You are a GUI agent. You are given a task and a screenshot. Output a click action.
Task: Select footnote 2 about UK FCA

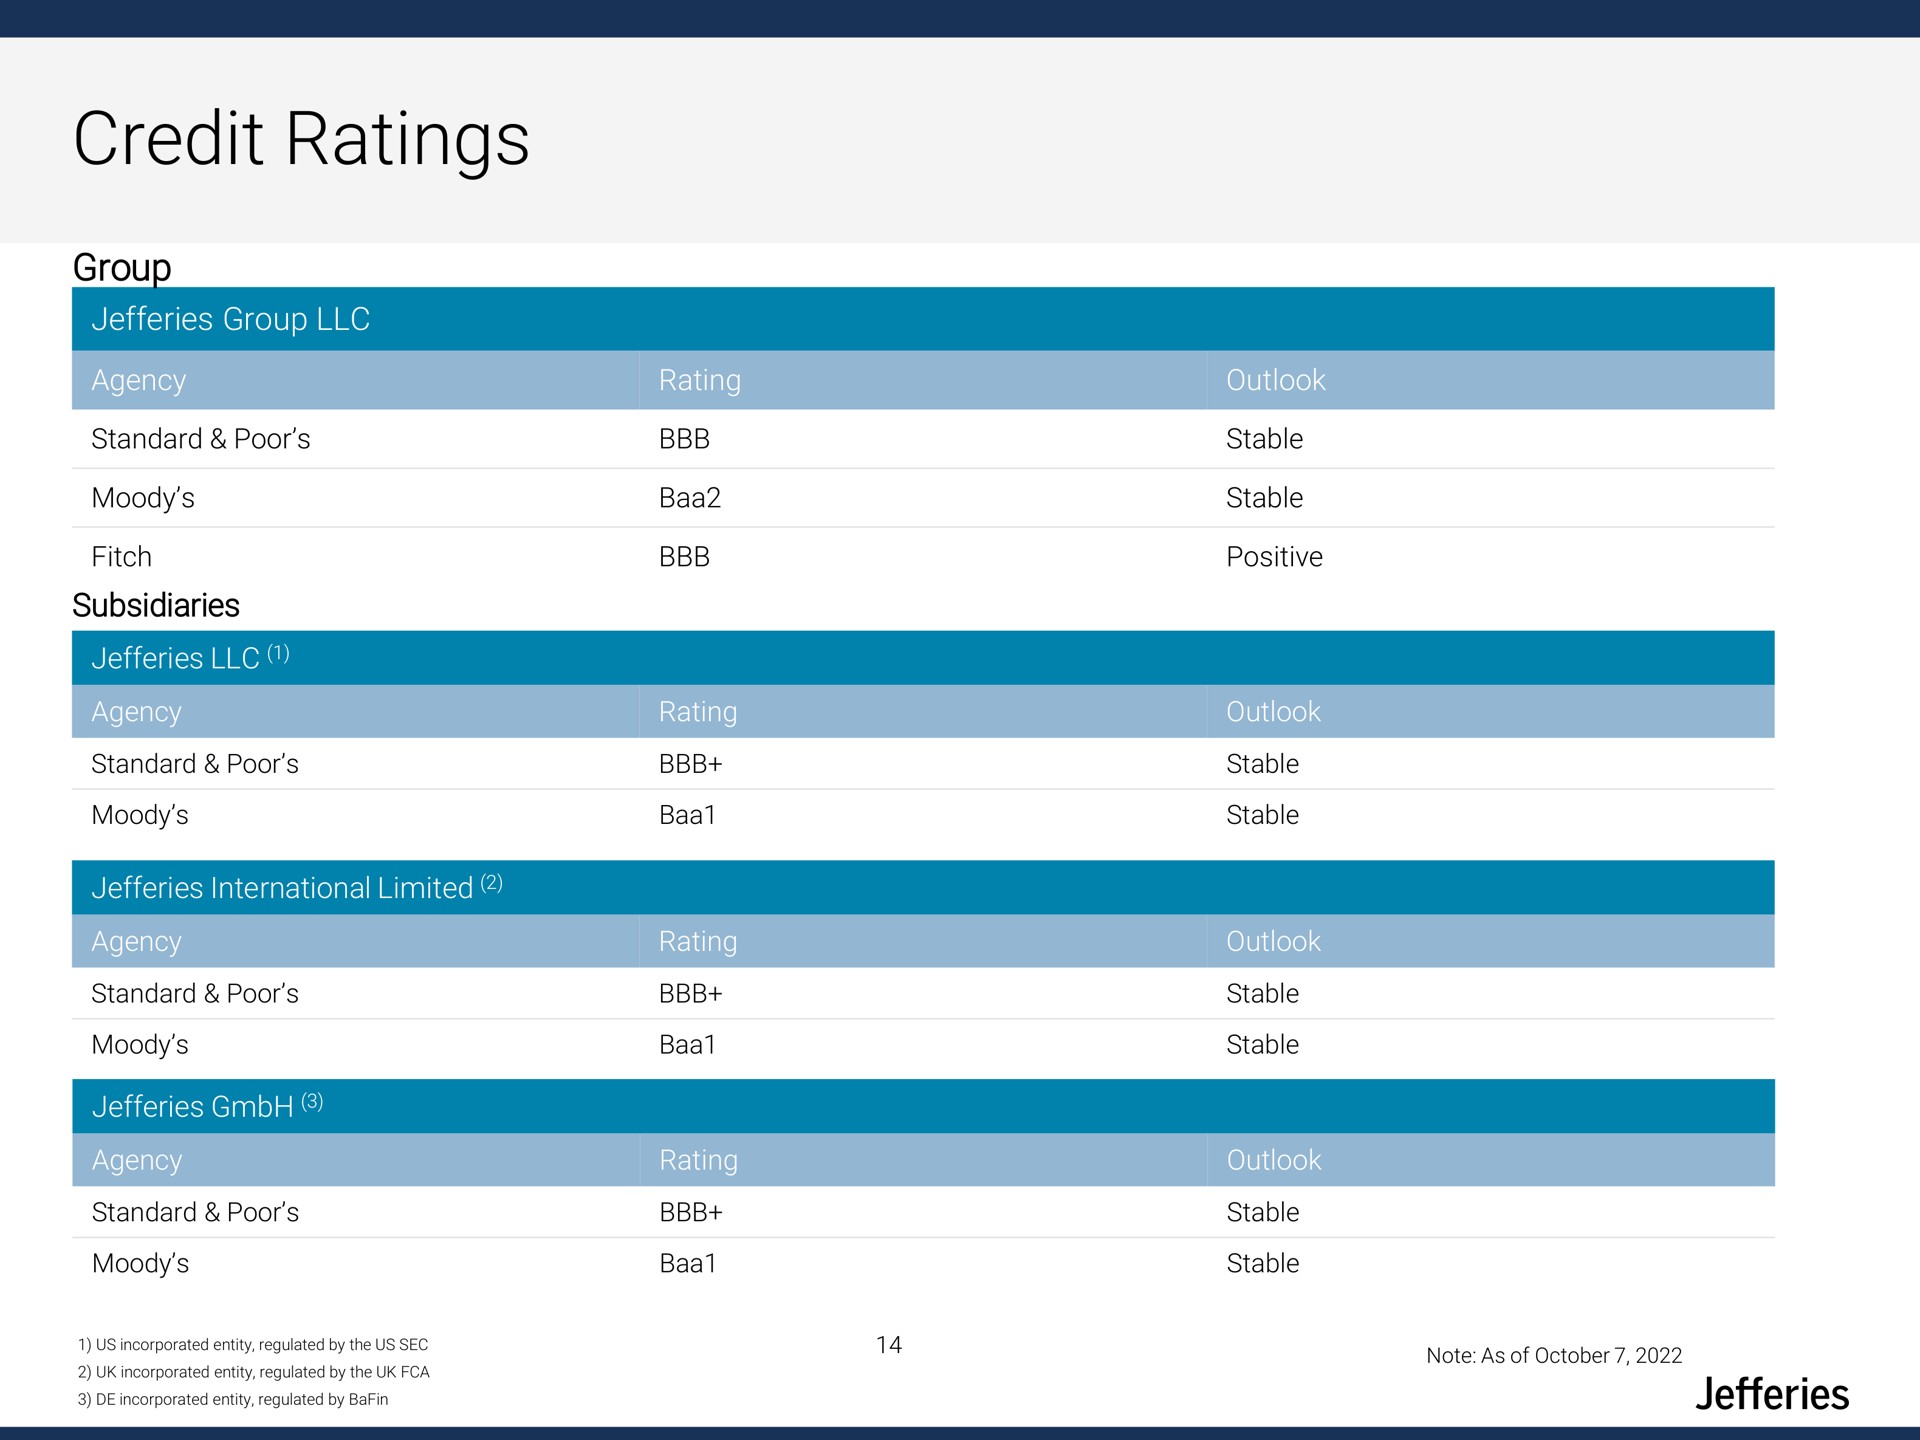[254, 1372]
